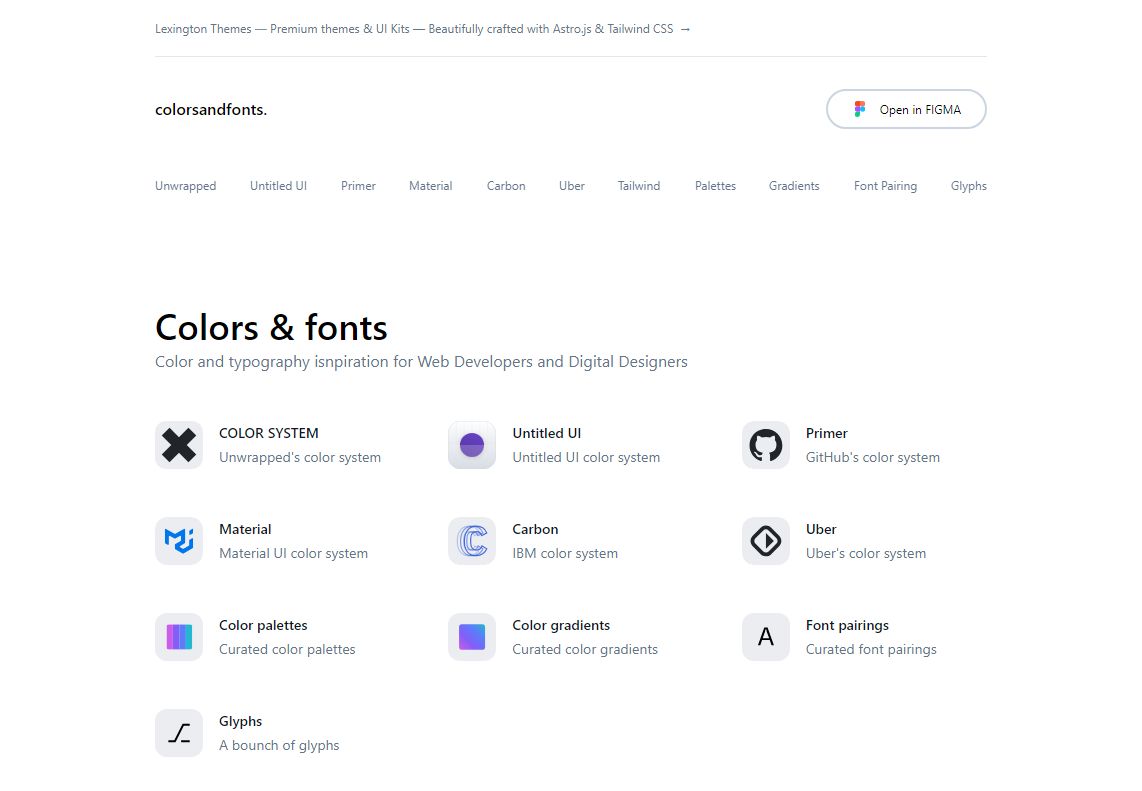Screen dimensions: 1142x791
Task: Open Material from the navigation bar
Action: pyautogui.click(x=430, y=186)
